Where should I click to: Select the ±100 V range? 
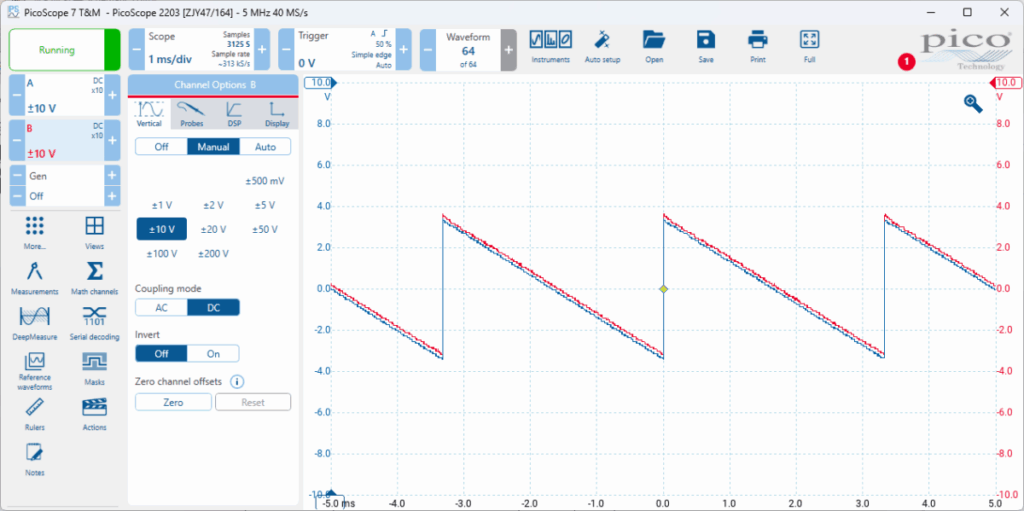[x=161, y=253]
